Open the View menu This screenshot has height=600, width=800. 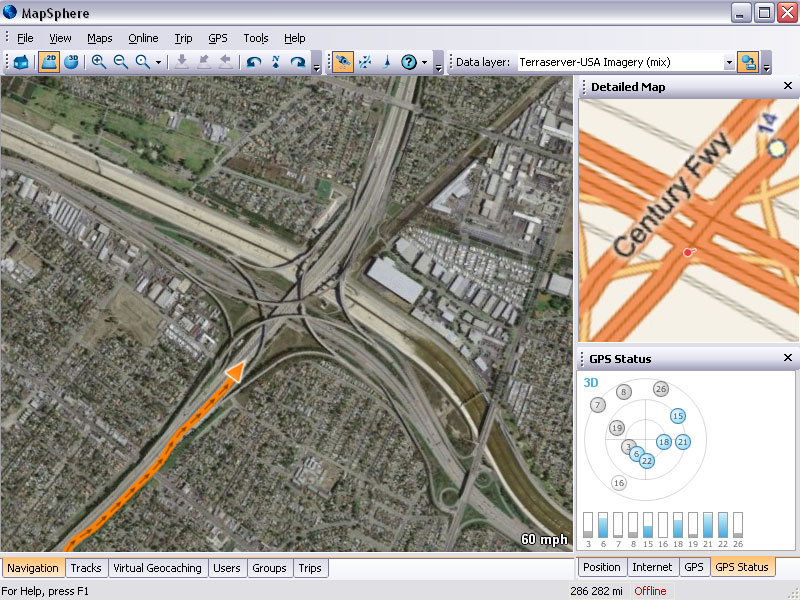[60, 38]
